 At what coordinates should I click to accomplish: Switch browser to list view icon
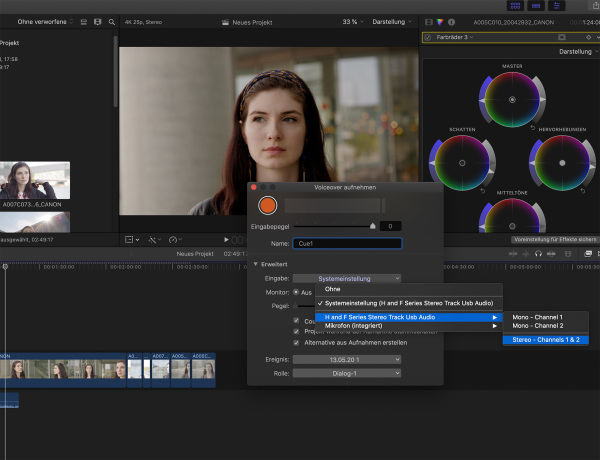[x=83, y=22]
